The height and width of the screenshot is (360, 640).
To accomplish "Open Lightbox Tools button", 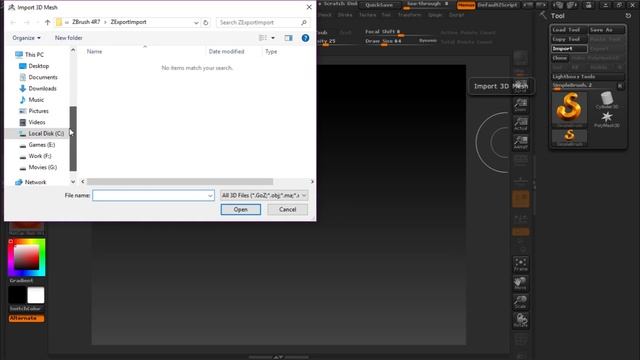I will click(x=588, y=76).
